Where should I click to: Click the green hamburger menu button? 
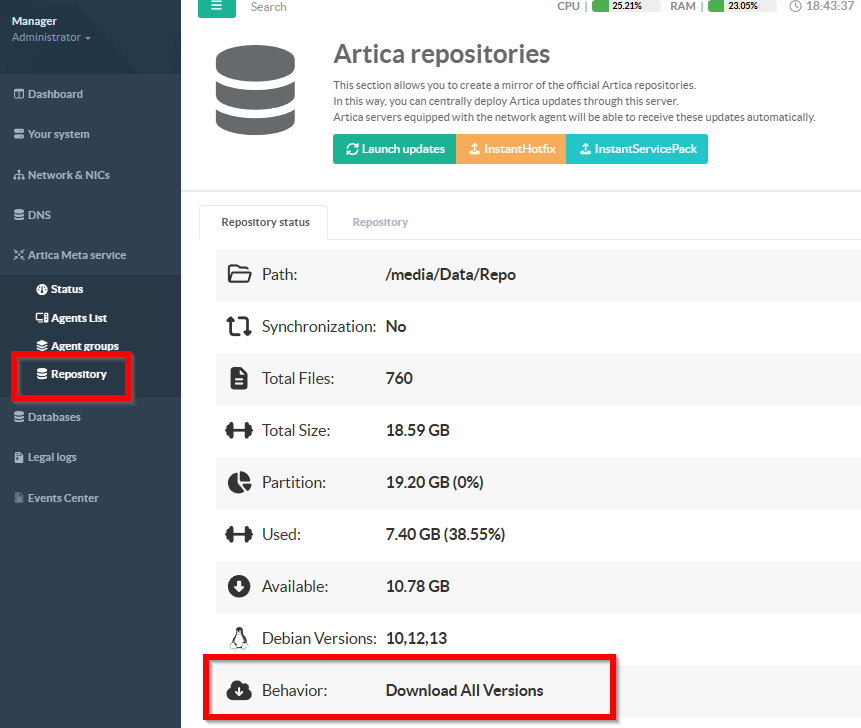[x=216, y=7]
